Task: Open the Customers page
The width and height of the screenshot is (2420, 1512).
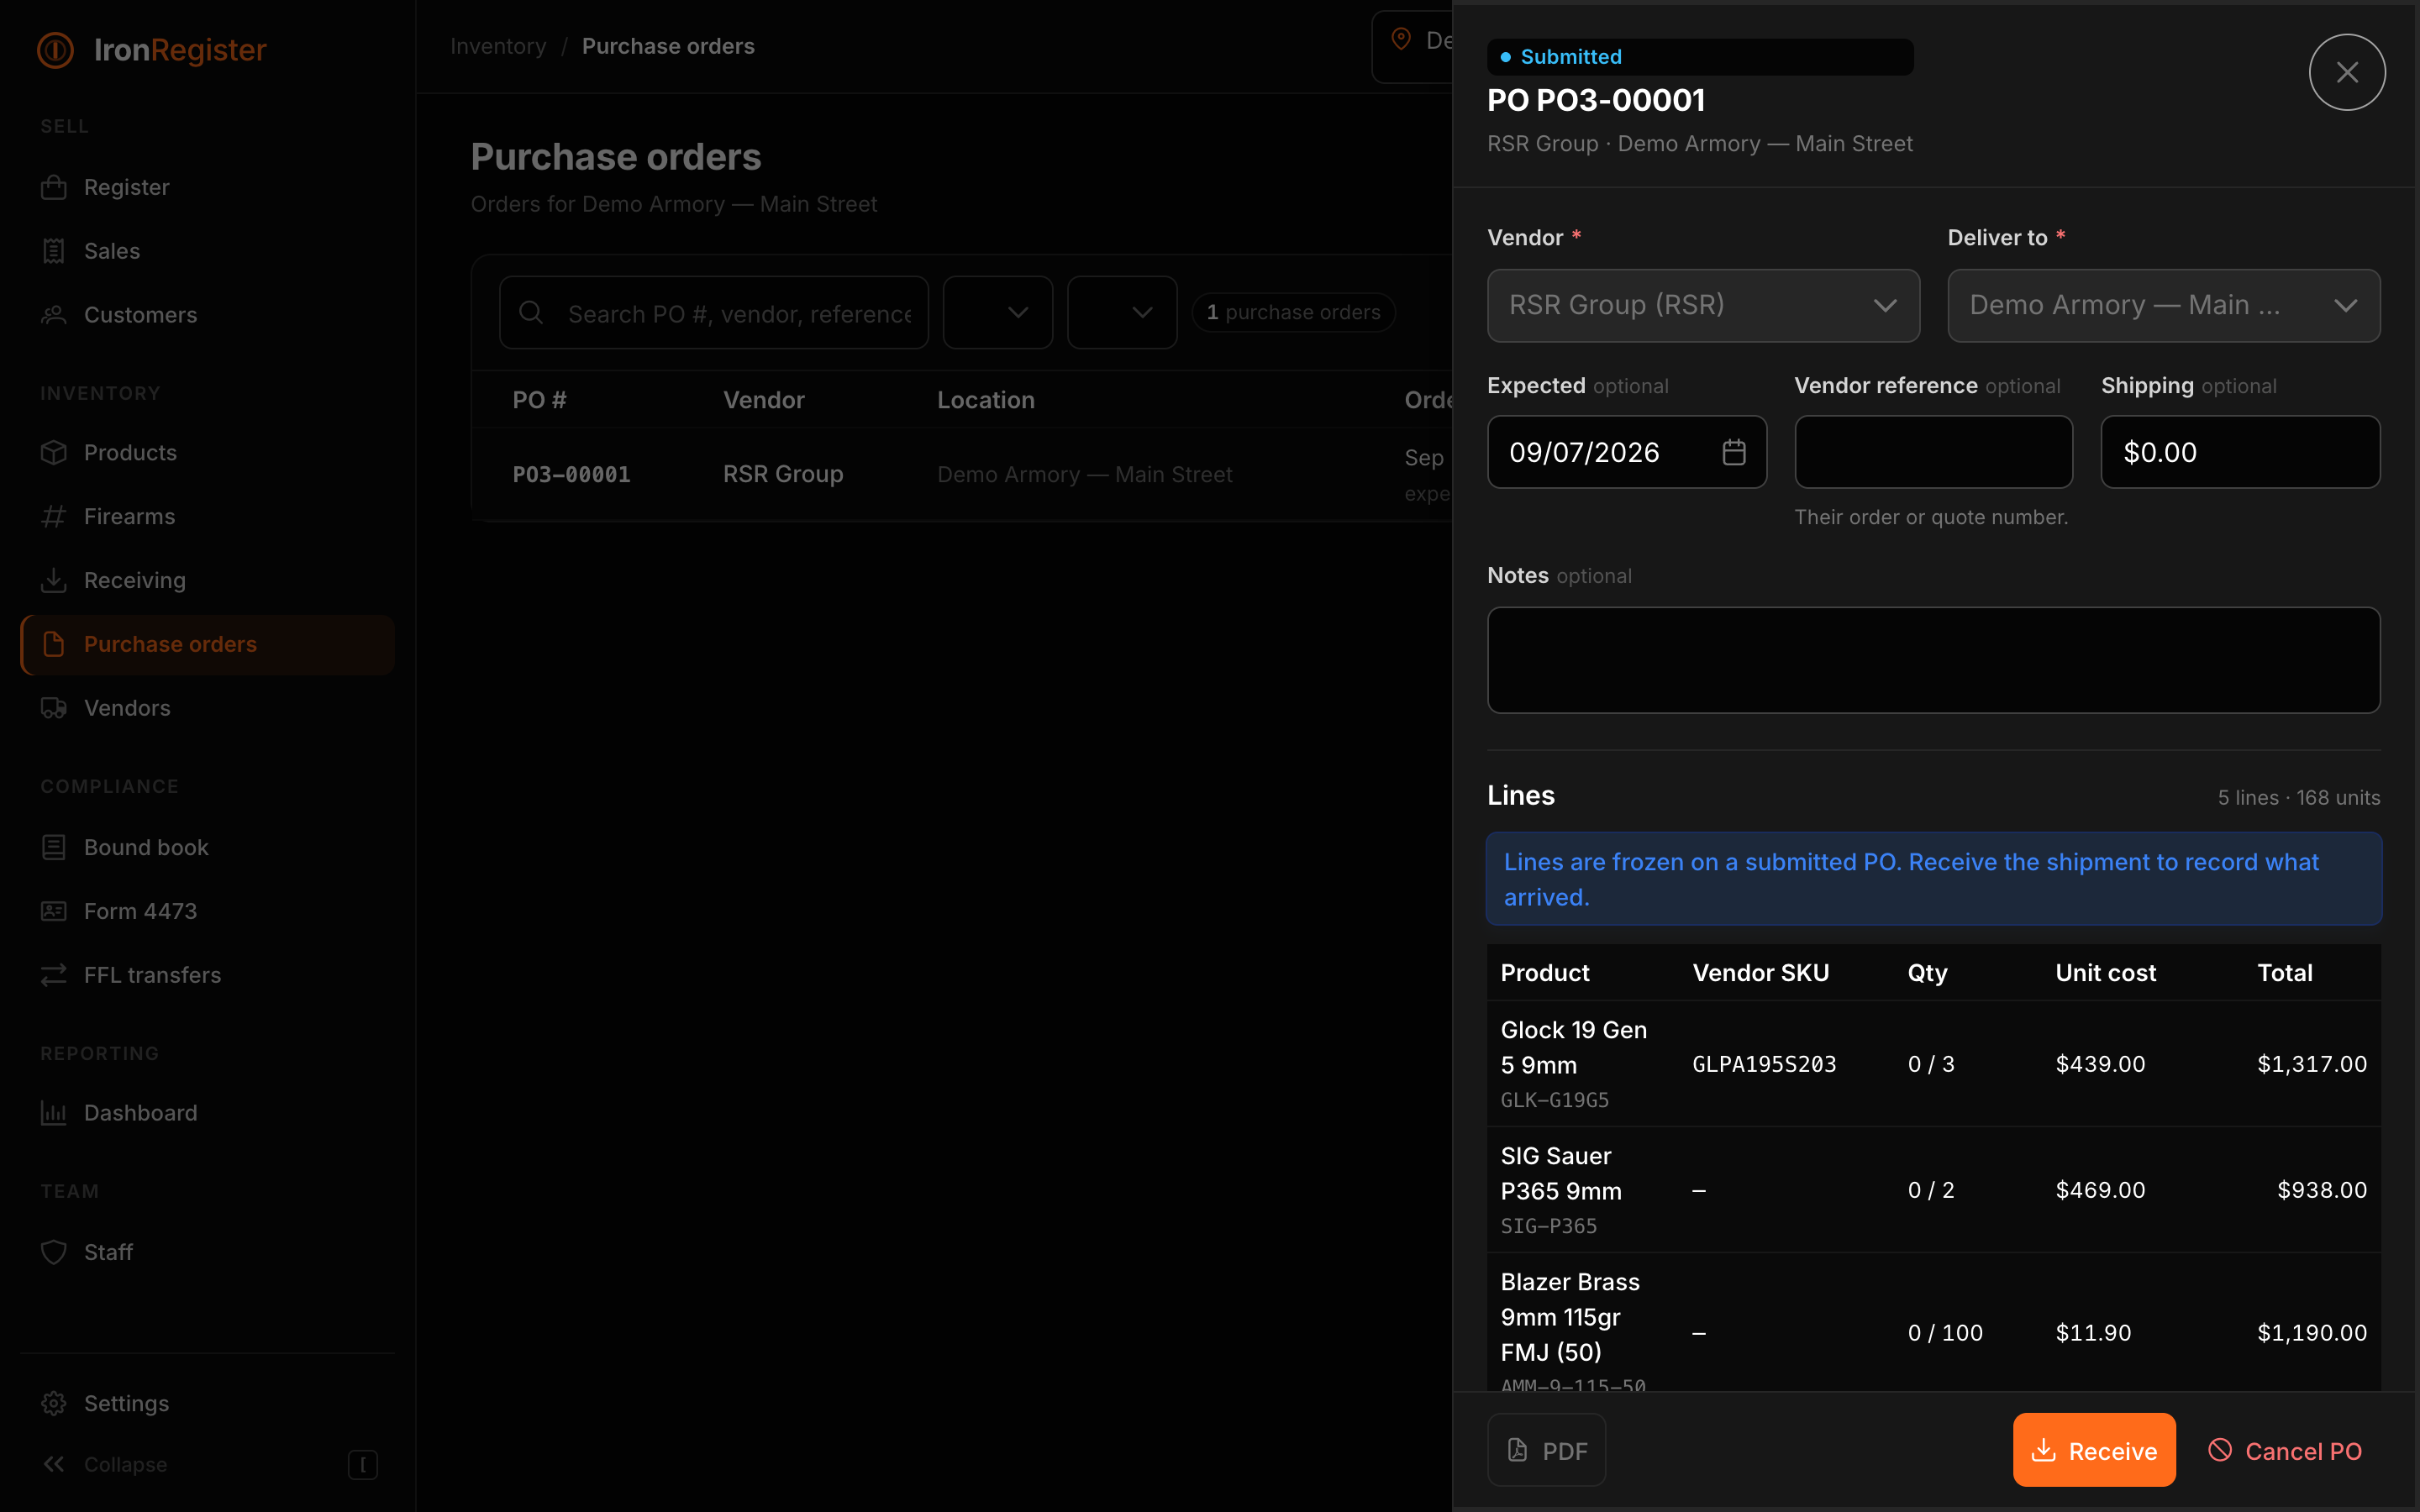Action: tap(207, 315)
